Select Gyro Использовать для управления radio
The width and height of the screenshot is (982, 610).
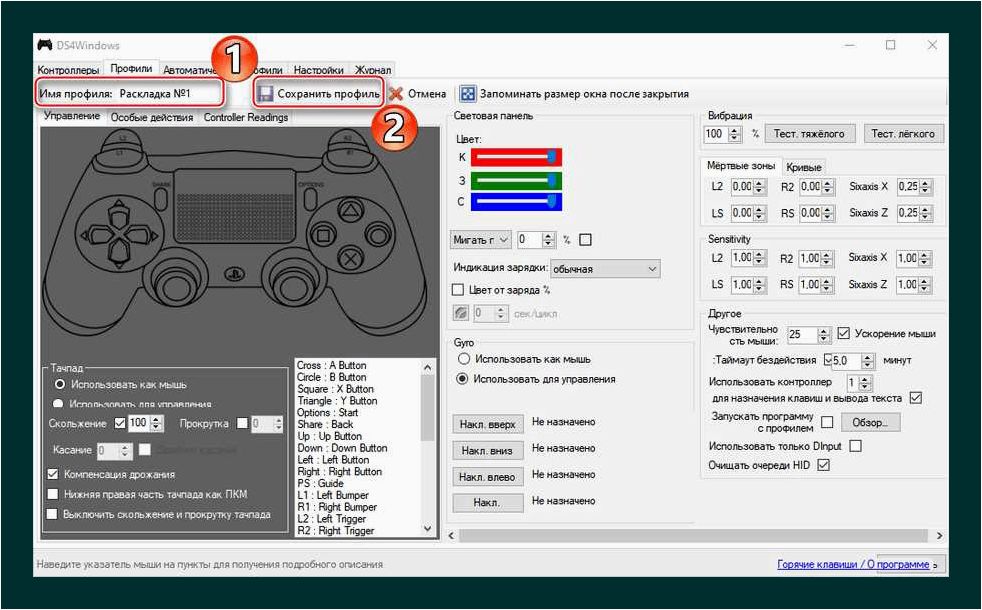[x=462, y=379]
